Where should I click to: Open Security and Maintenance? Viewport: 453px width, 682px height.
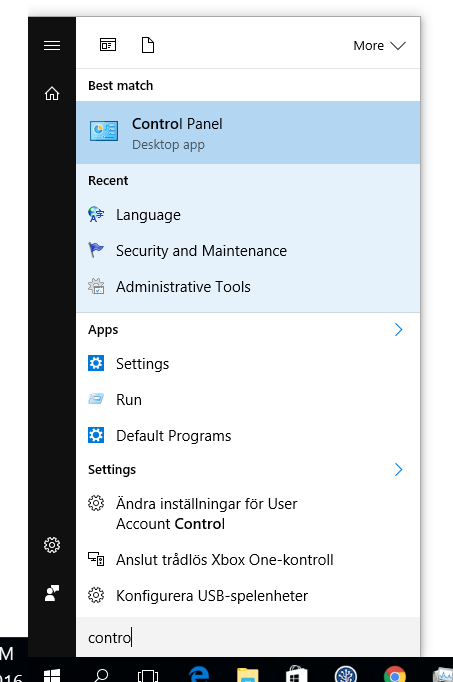(x=248, y=251)
